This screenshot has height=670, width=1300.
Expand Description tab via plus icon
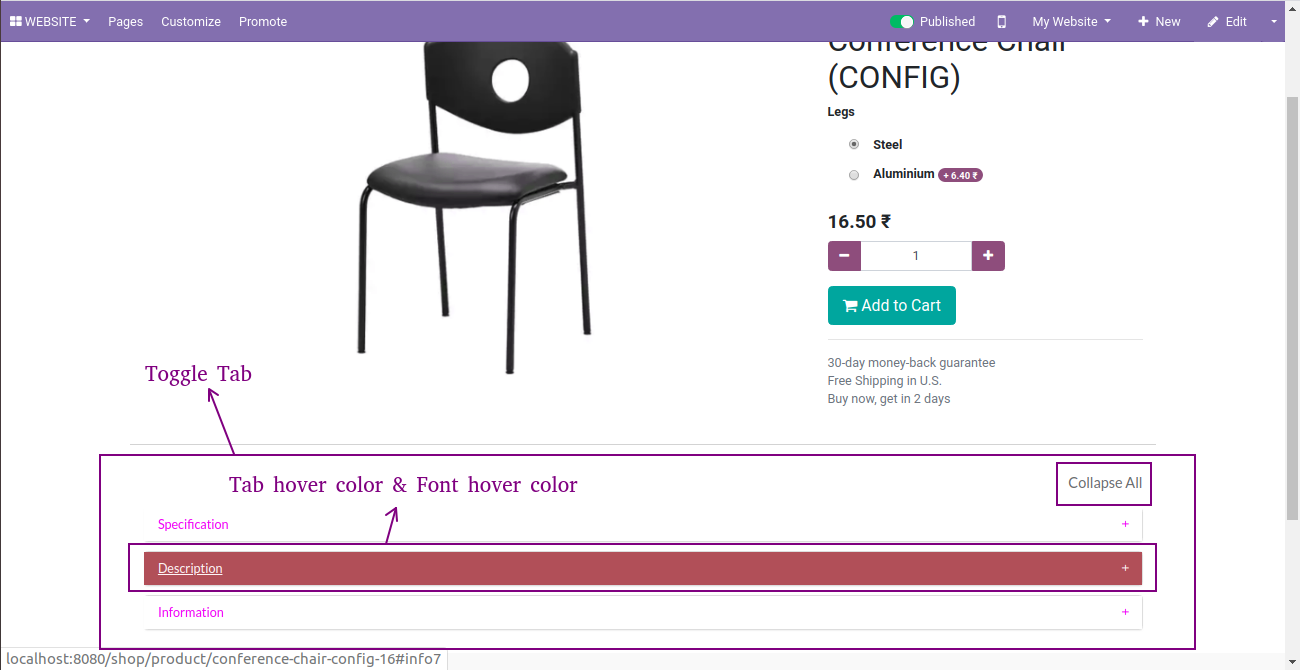click(1125, 568)
